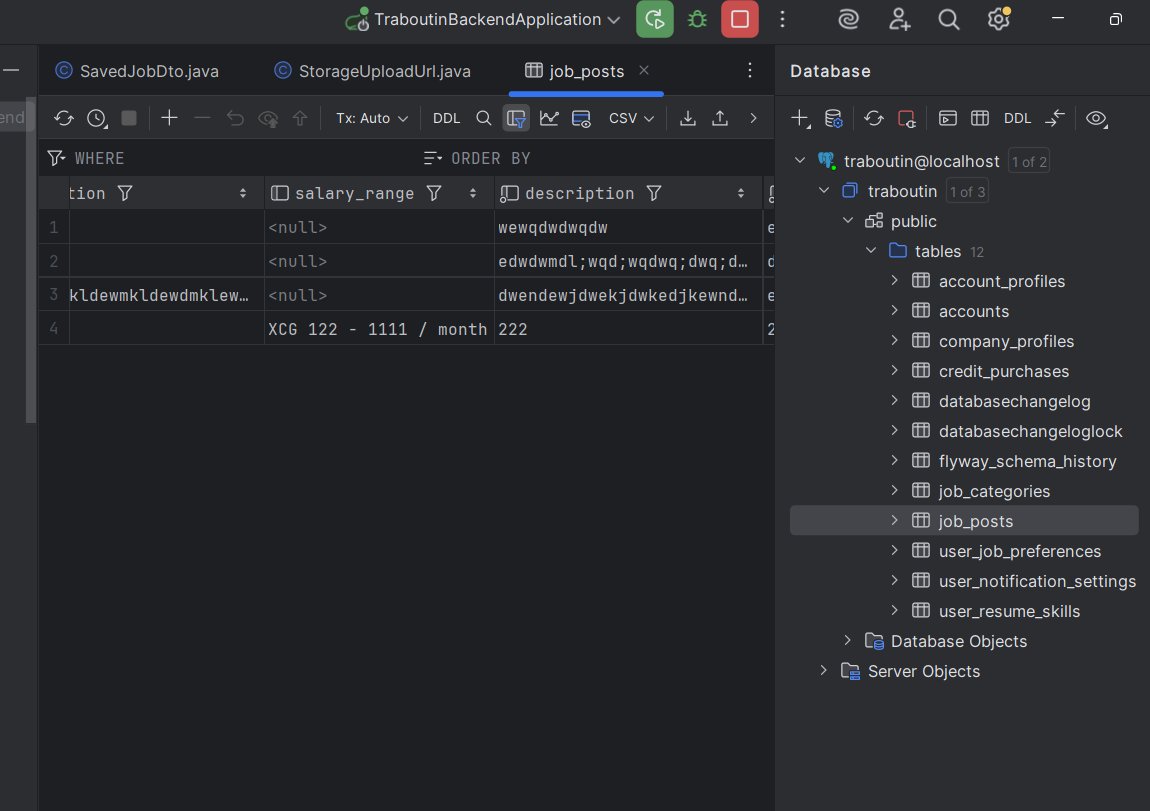The image size is (1150, 811).
Task: Open the AI Assistant swirl icon
Action: coord(849,20)
